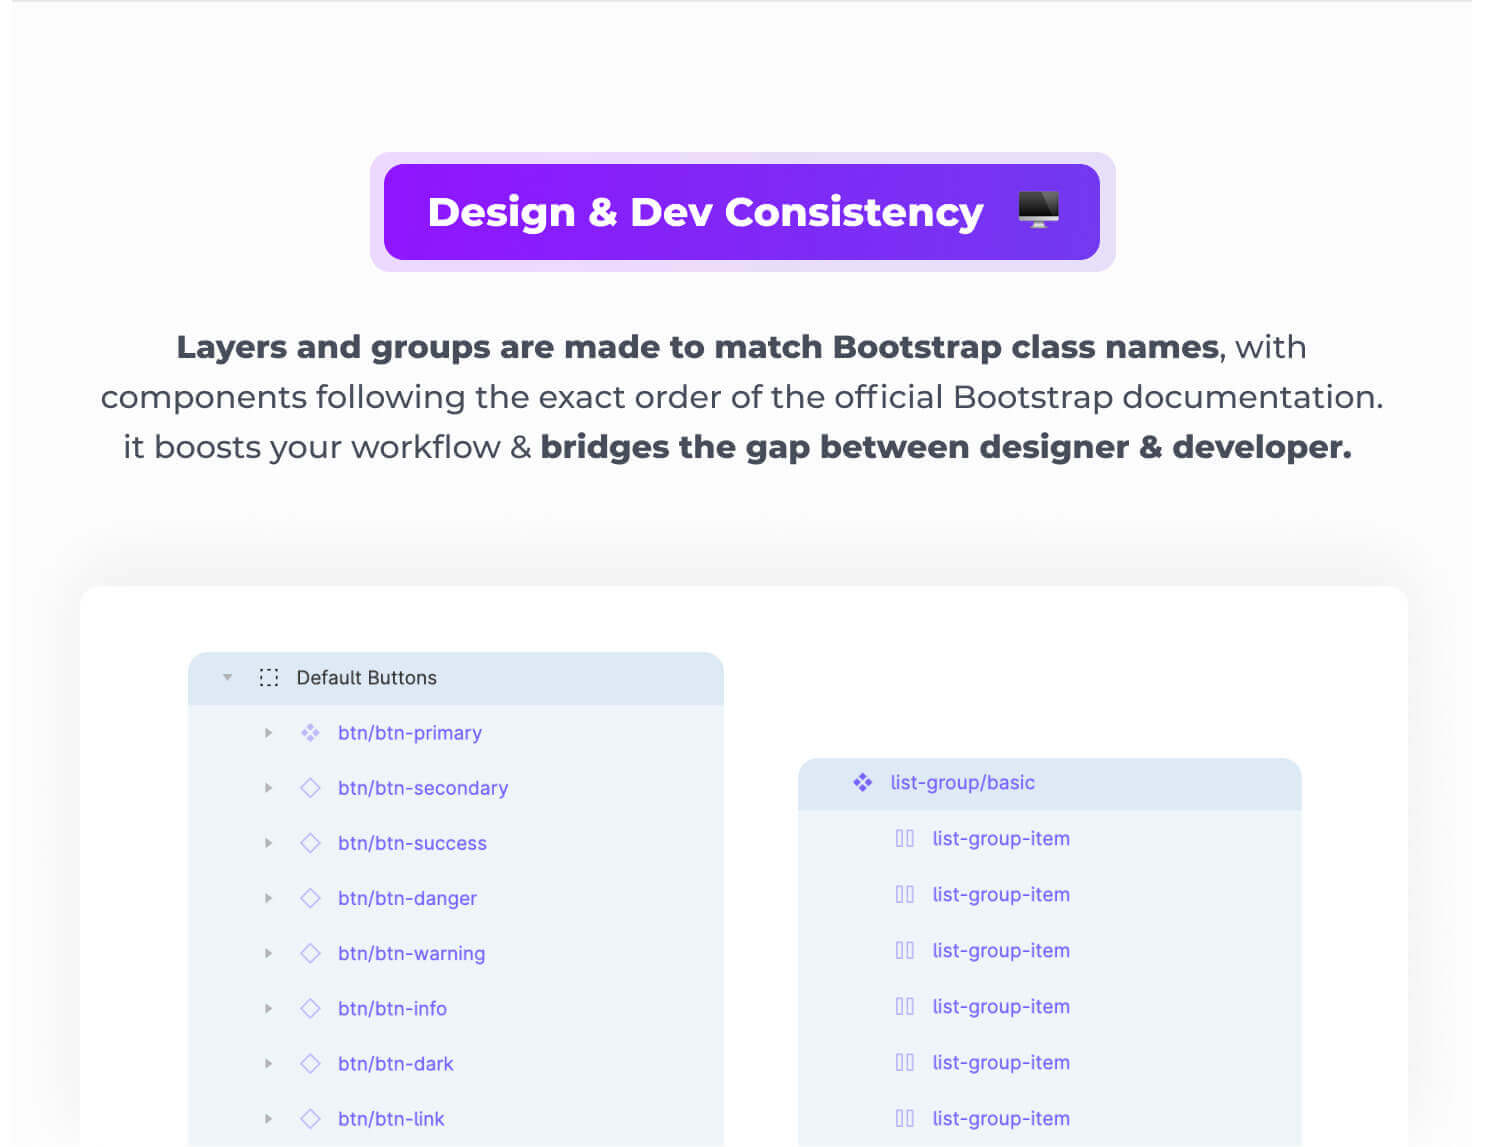Select the btn/btn-primary layer name

(410, 733)
